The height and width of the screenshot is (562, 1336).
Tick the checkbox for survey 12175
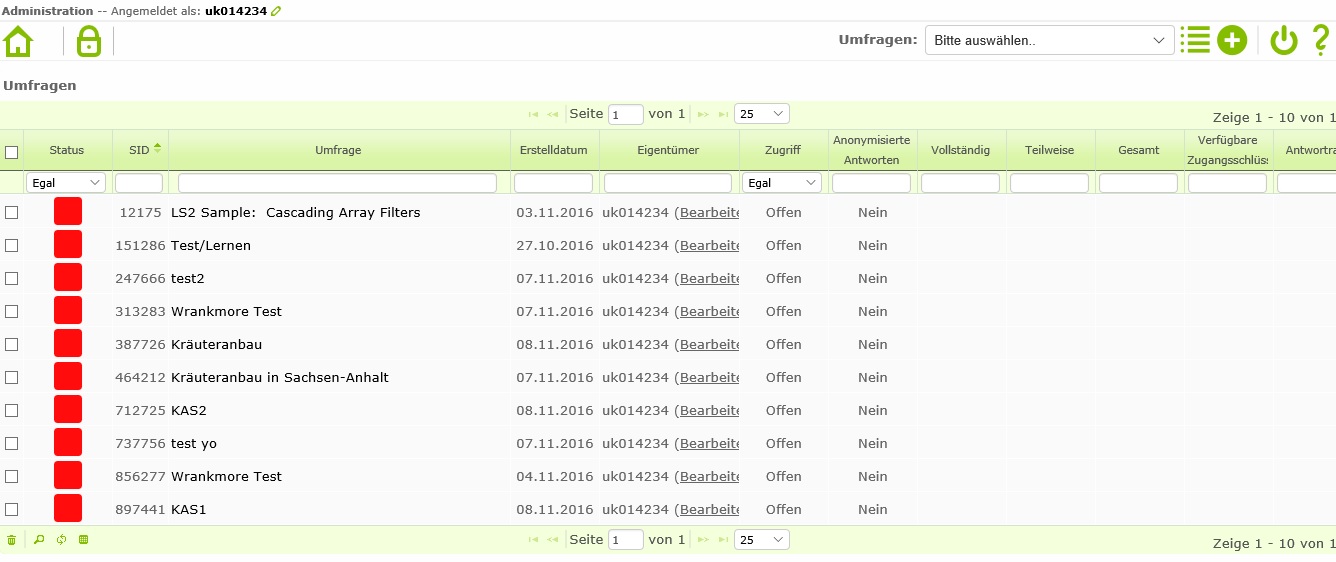[12, 212]
